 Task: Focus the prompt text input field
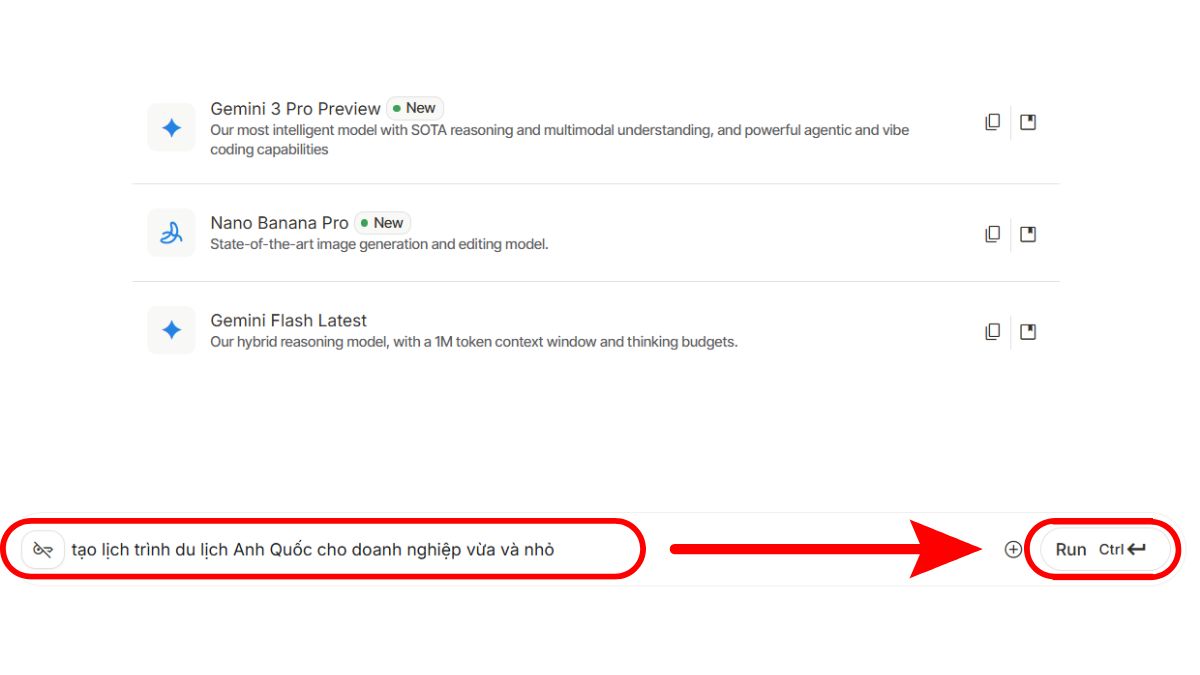pyautogui.click(x=340, y=549)
